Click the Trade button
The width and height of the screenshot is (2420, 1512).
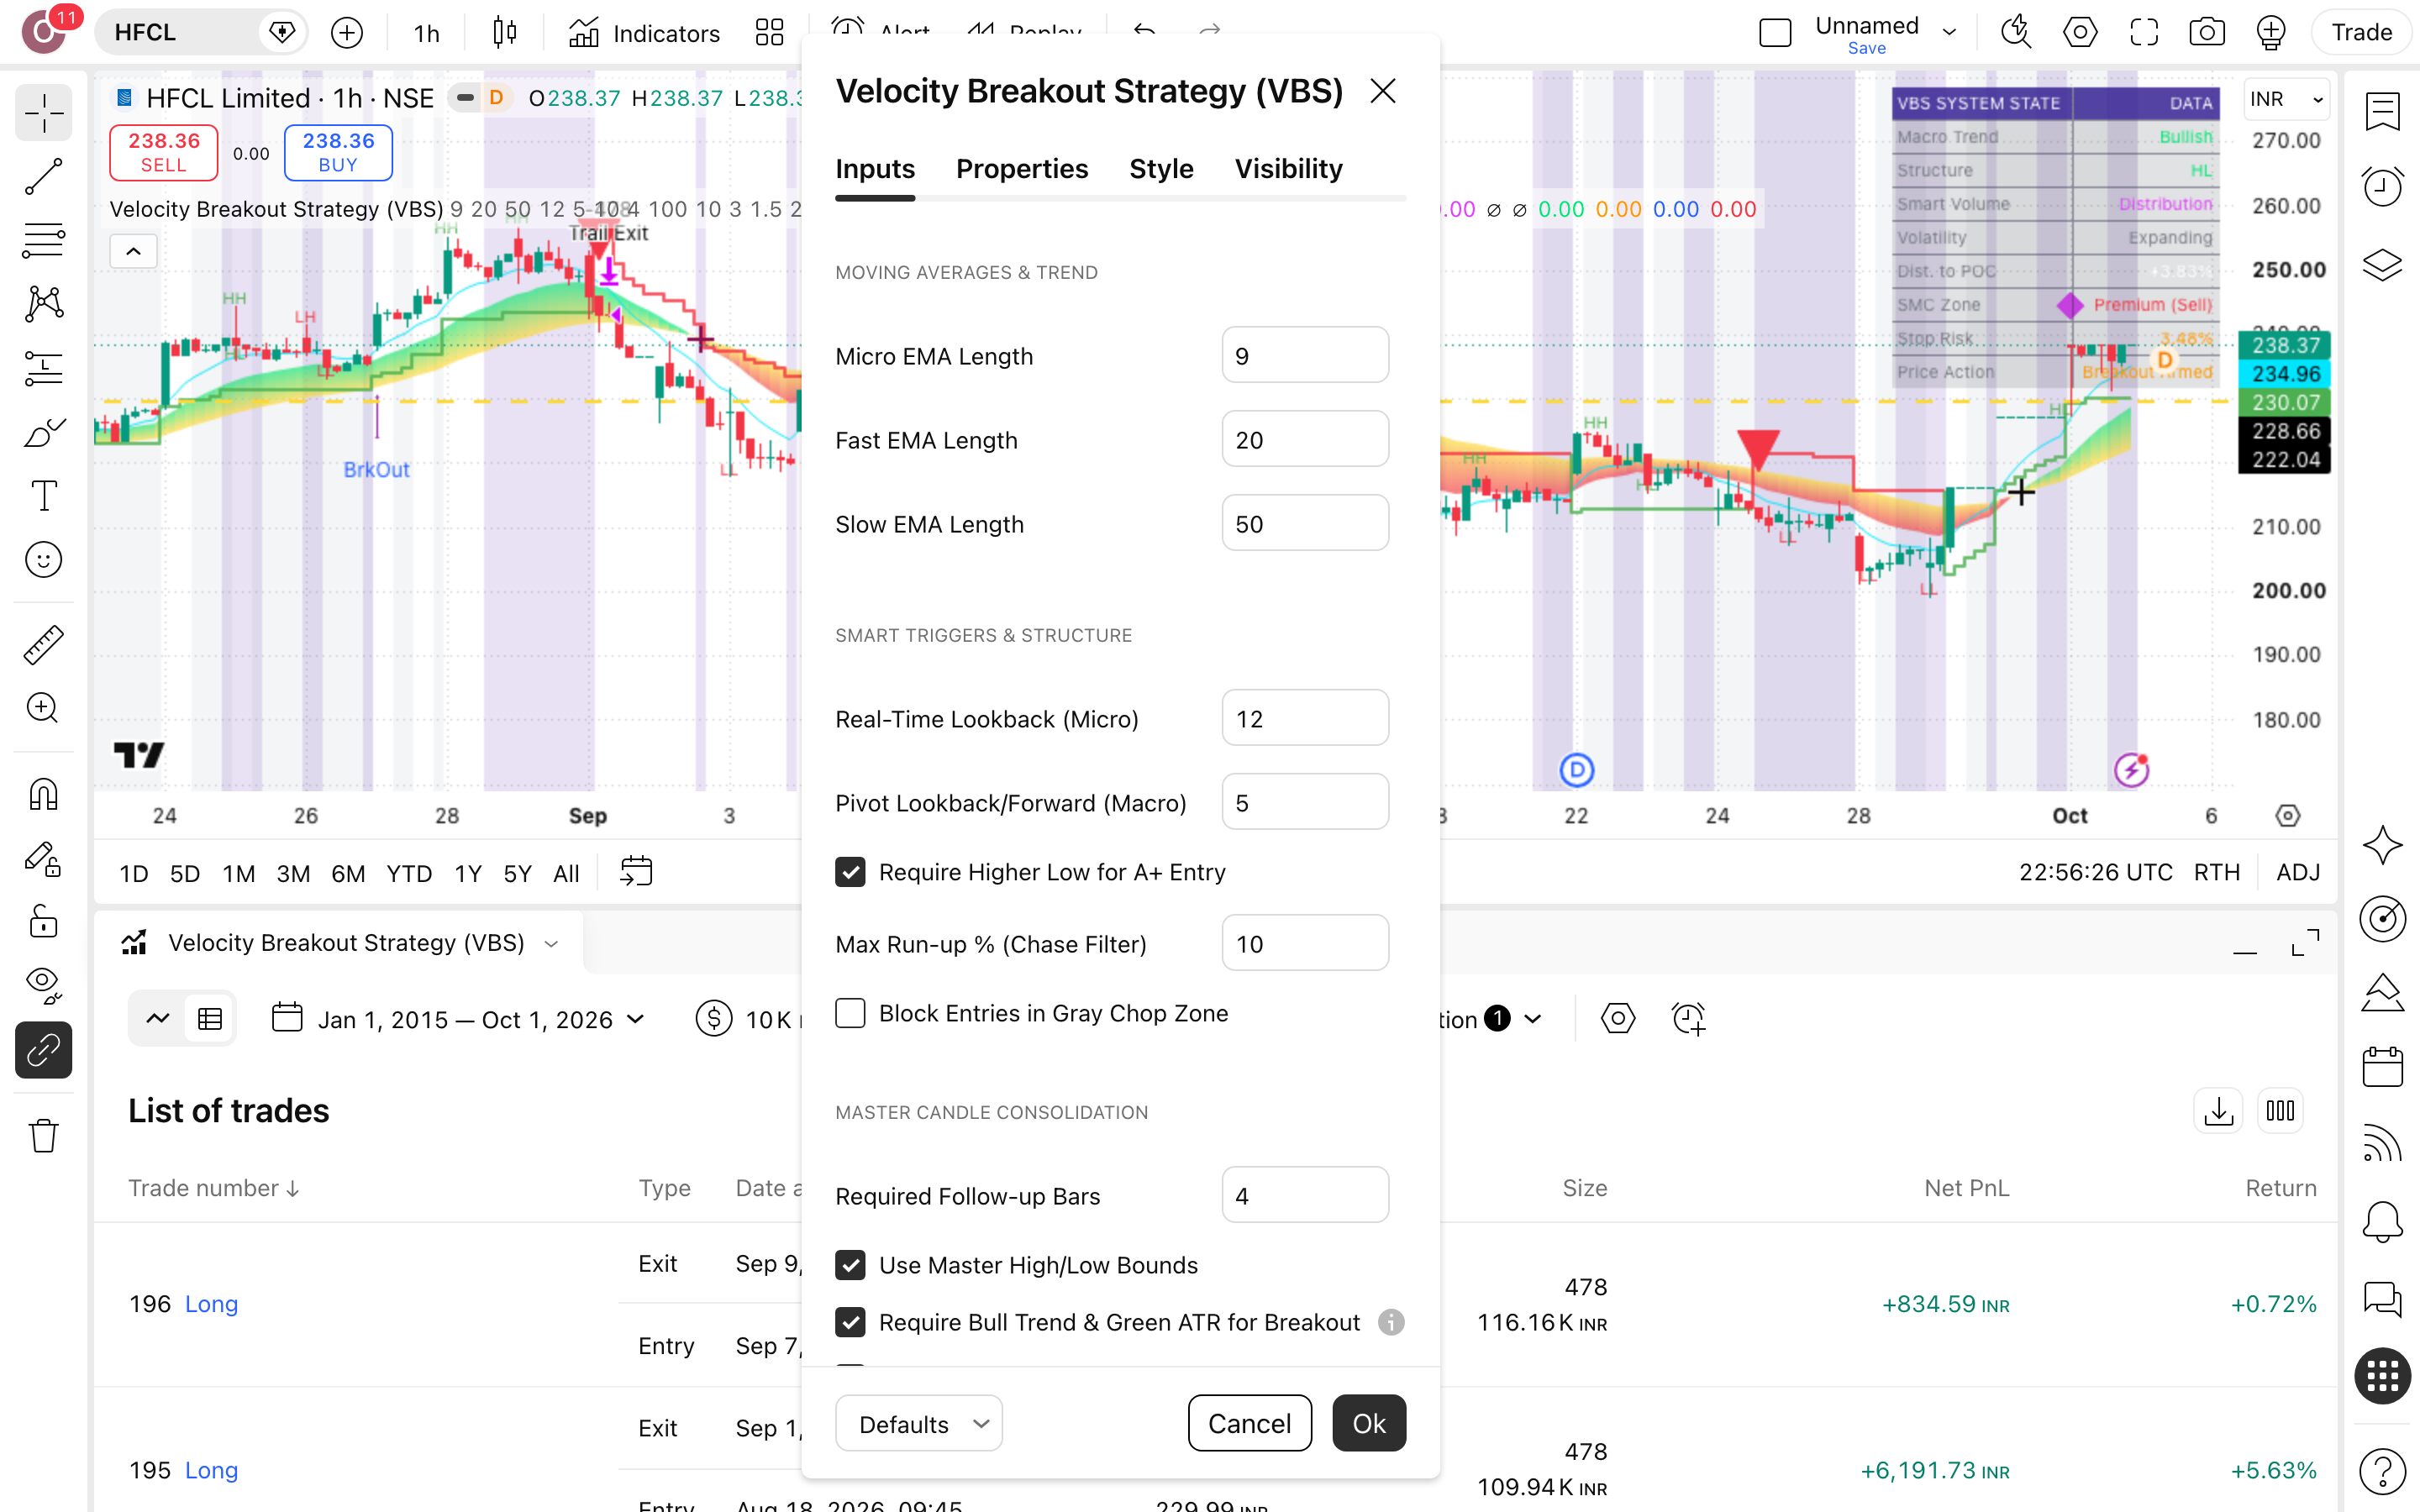coord(2361,33)
